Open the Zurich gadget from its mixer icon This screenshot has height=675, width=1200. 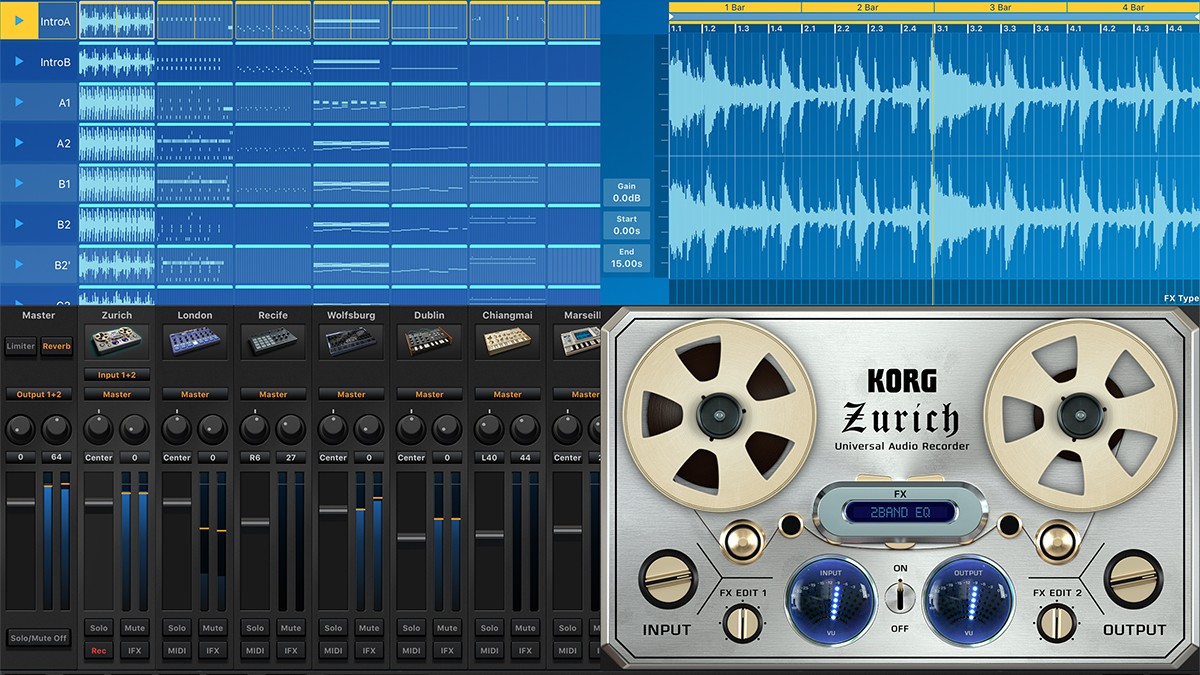pos(117,343)
